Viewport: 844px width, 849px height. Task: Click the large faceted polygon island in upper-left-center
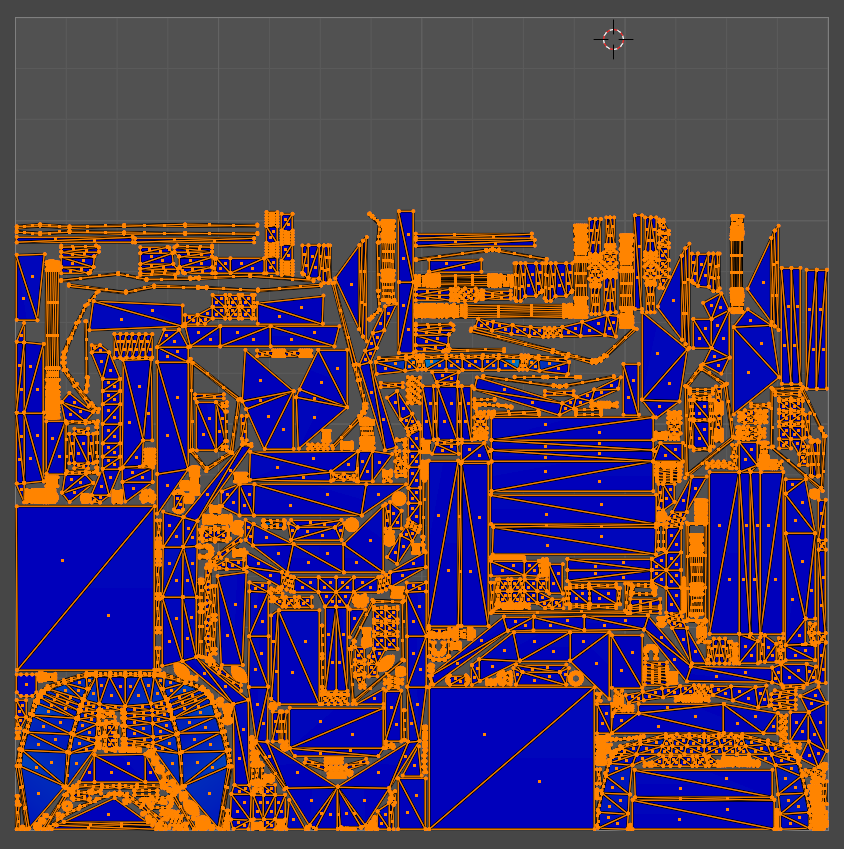click(294, 397)
